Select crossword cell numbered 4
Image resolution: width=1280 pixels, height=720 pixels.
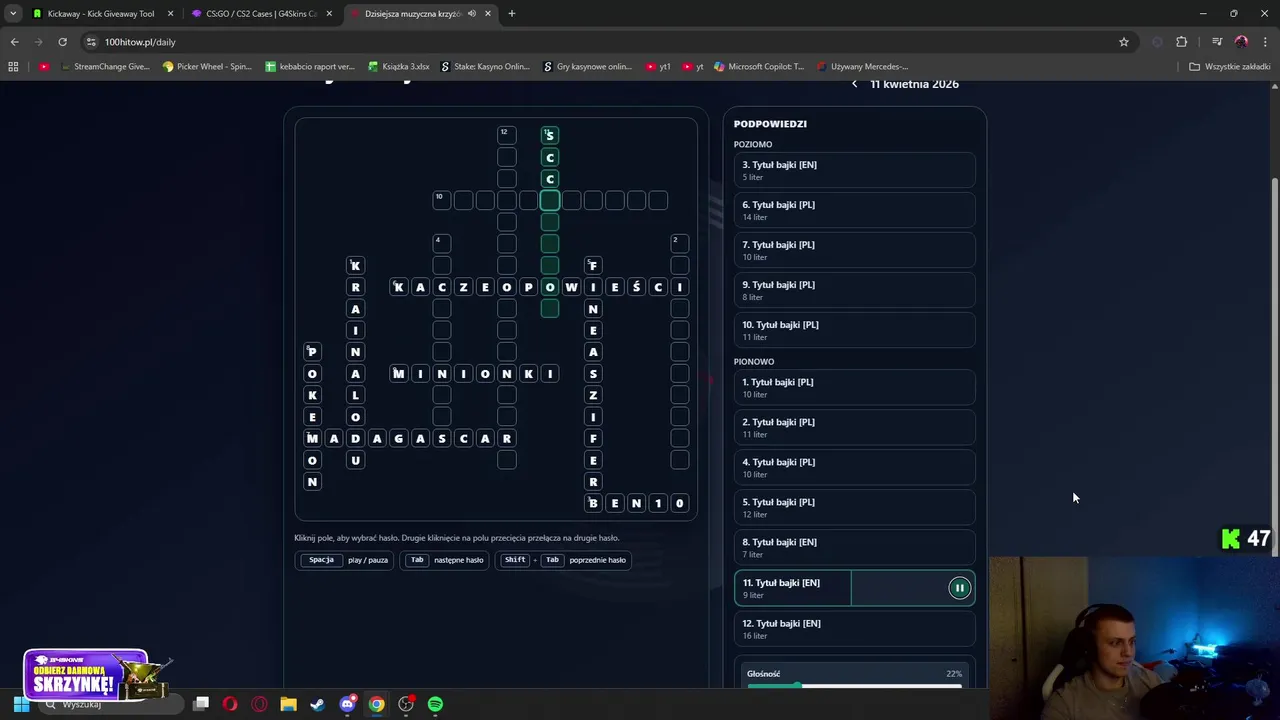442,243
